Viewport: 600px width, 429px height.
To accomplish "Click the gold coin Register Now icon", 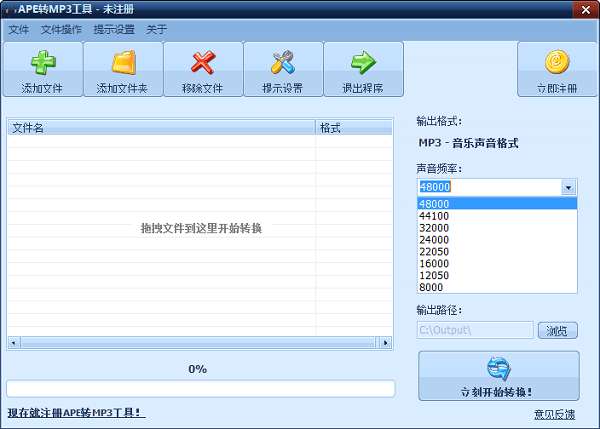I will point(557,62).
